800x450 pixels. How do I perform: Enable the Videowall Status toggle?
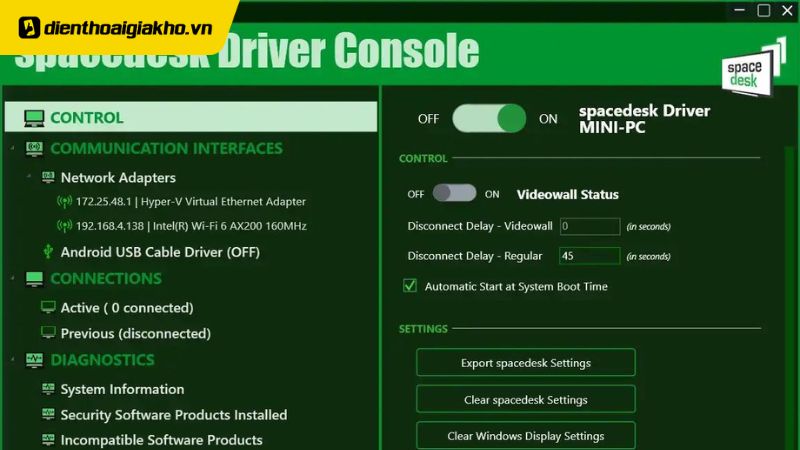pyautogui.click(x=454, y=193)
